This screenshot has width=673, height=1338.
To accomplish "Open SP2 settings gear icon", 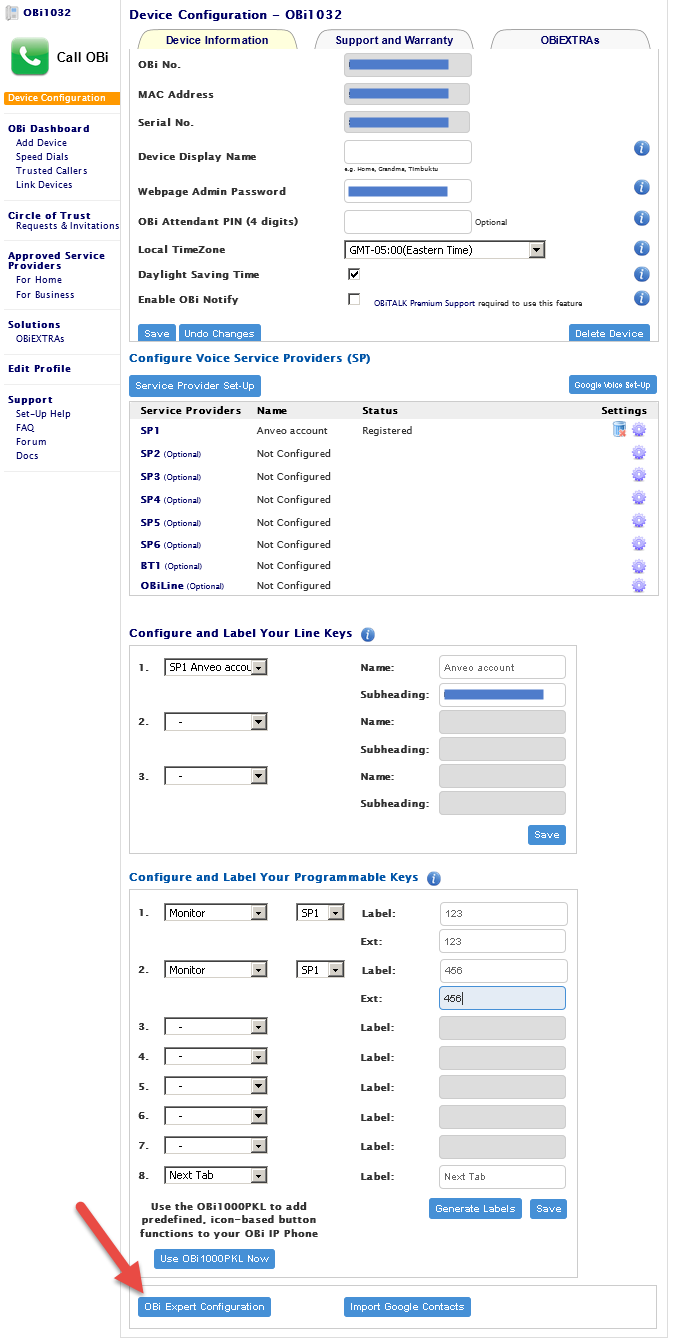I will pyautogui.click(x=639, y=453).
